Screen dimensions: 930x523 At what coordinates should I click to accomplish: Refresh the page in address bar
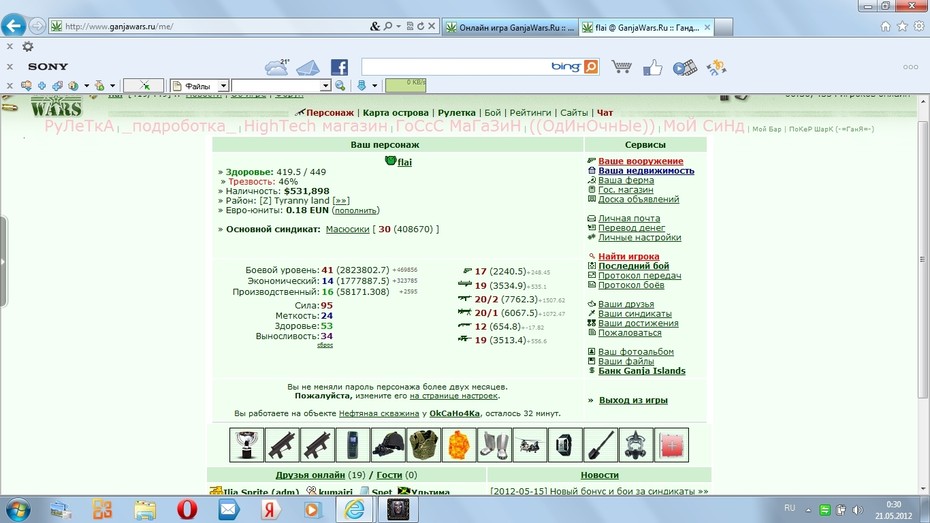[x=421, y=26]
